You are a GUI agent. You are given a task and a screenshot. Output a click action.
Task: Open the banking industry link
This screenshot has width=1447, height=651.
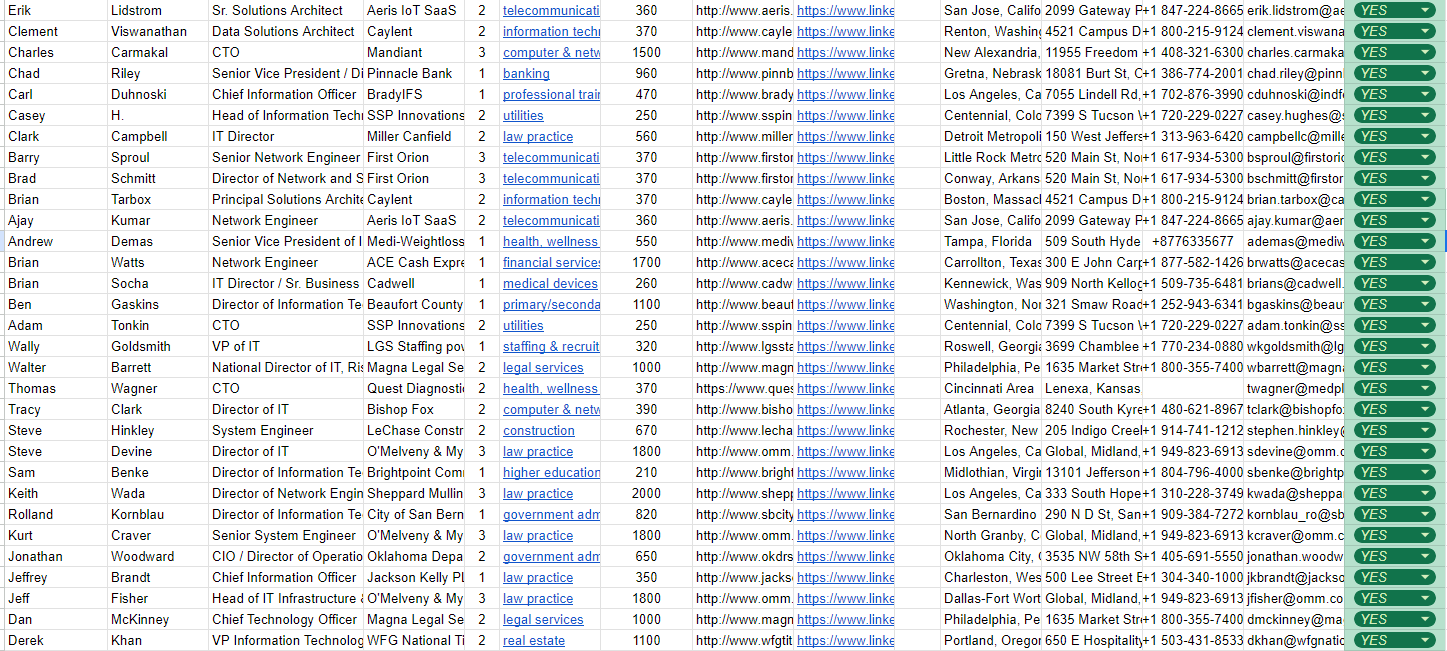tap(526, 73)
